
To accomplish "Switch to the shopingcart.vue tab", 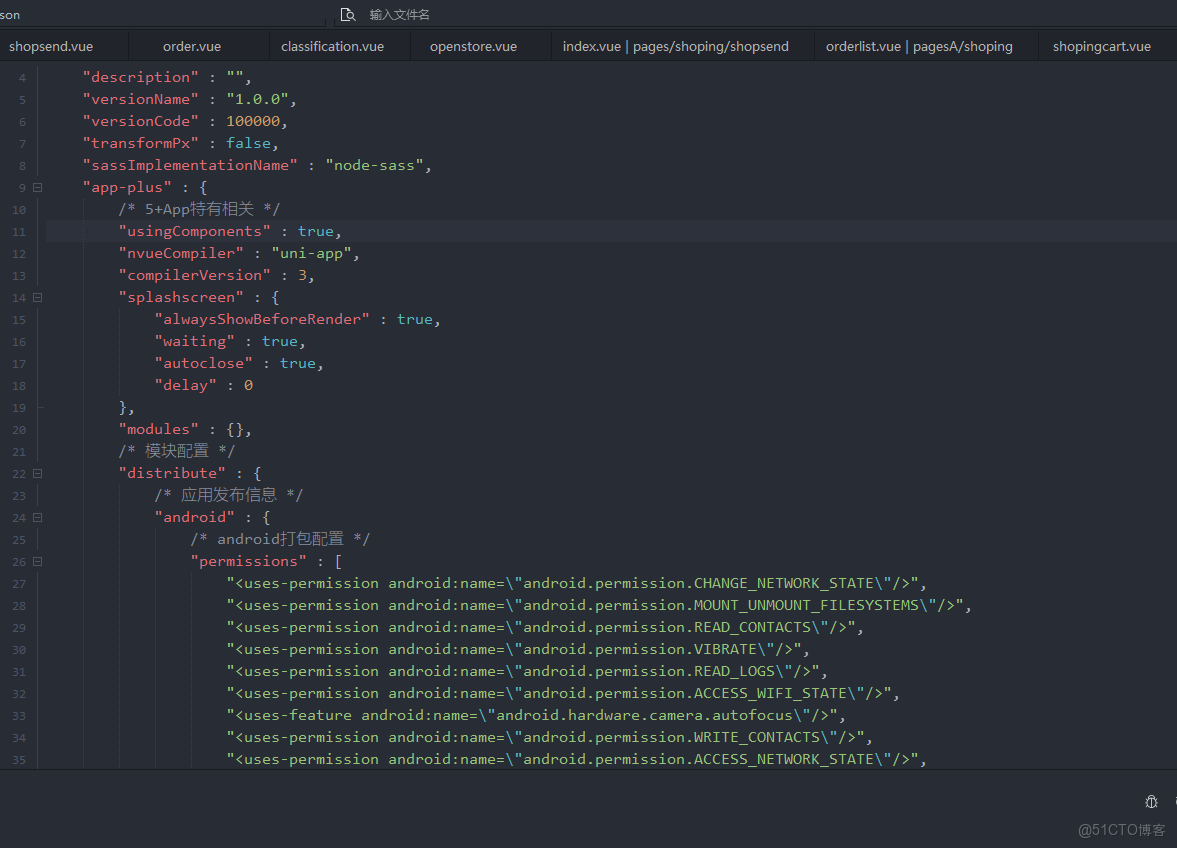I will (1101, 46).
